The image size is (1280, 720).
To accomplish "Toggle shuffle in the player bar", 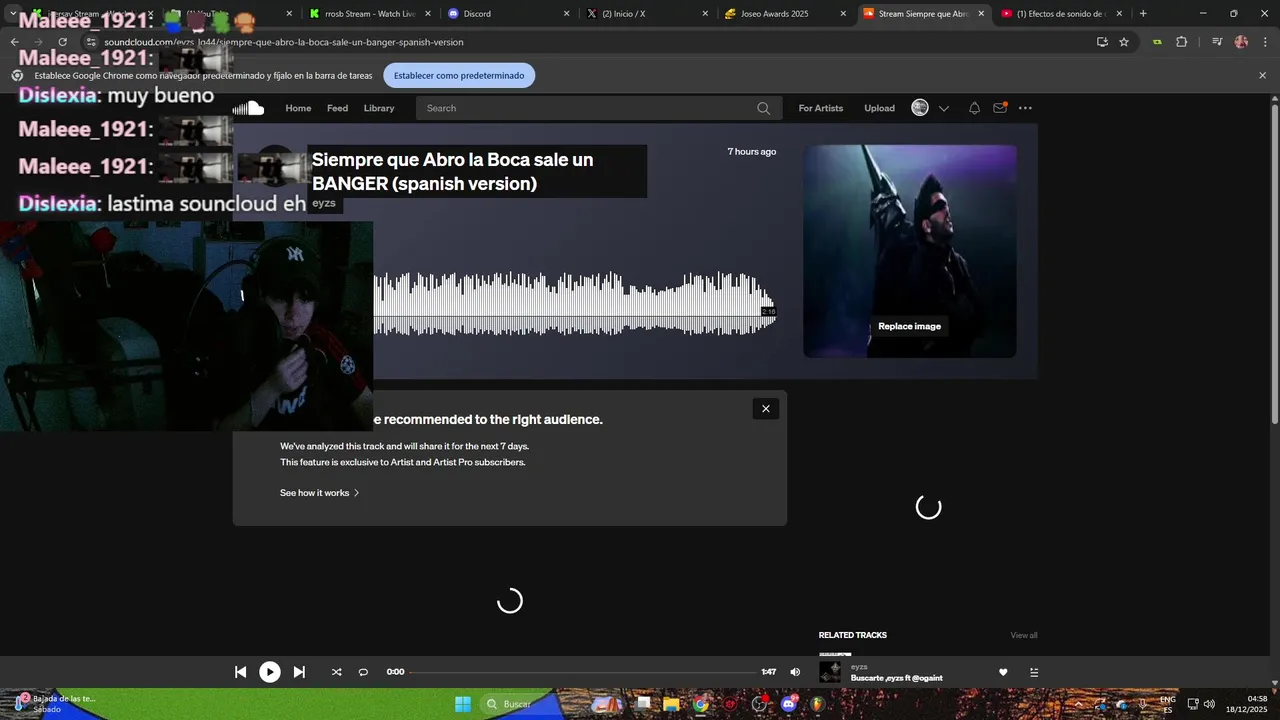I will pos(336,672).
